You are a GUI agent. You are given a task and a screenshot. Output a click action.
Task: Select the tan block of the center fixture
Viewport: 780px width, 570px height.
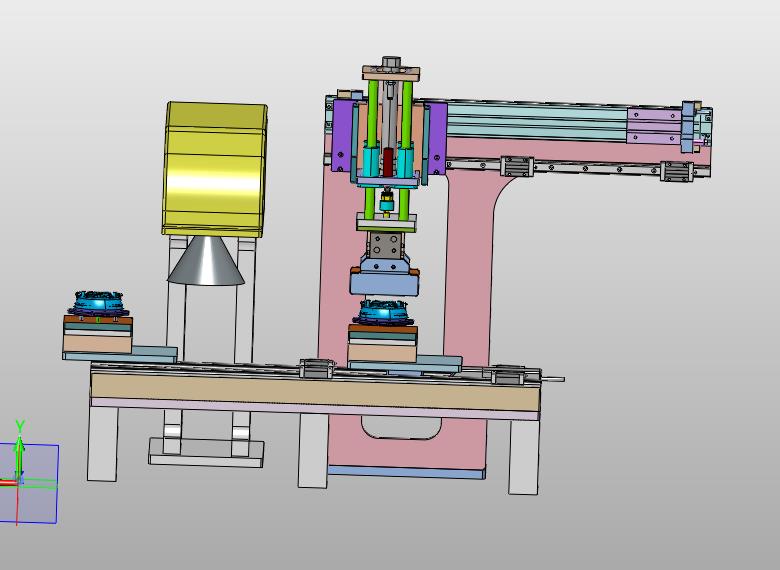pos(382,353)
